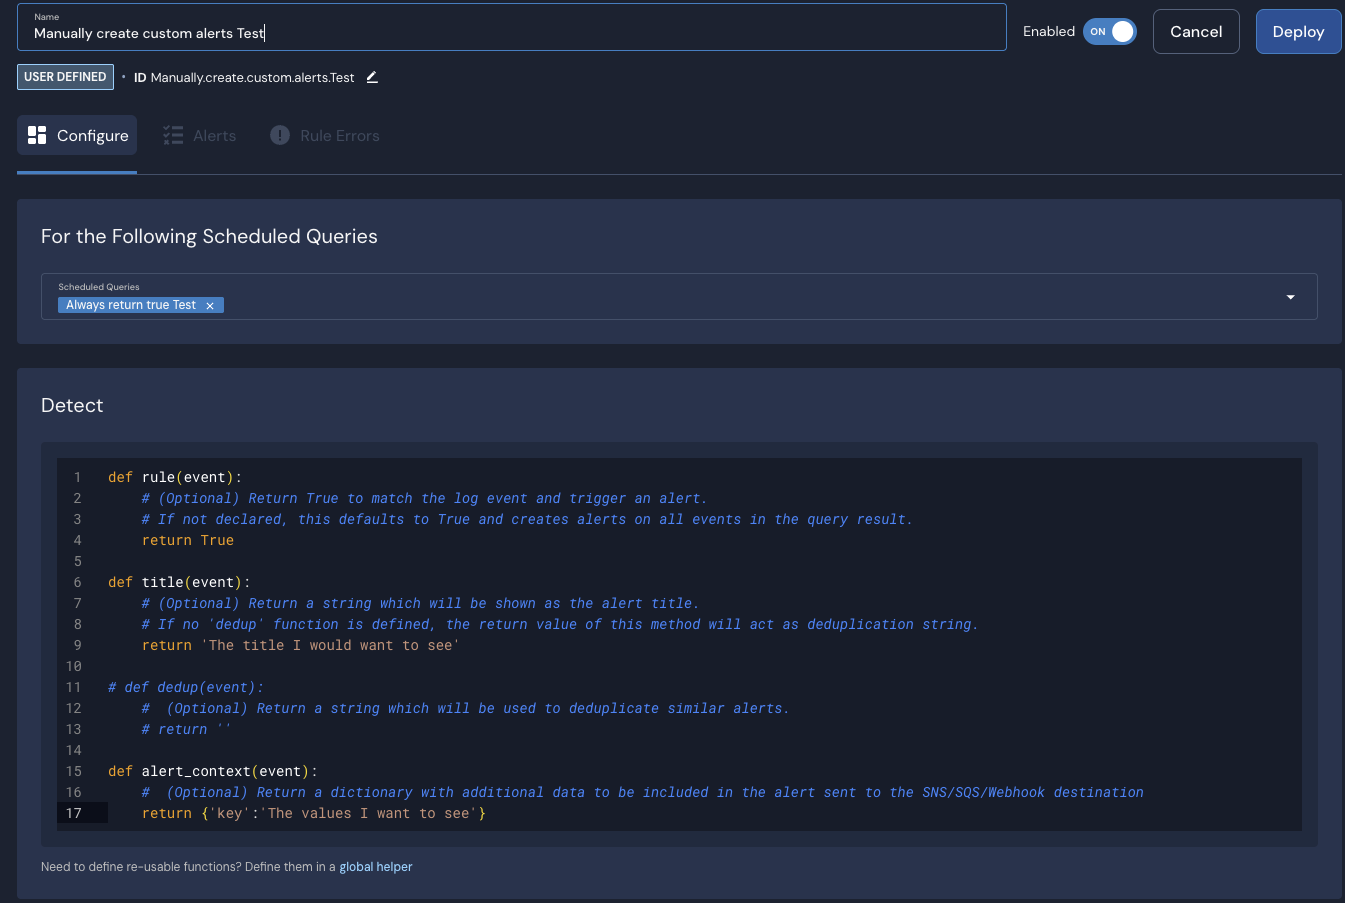The image size is (1345, 903).
Task: Click the ID Manually.create.custom.alerts.Test text
Action: click(244, 77)
